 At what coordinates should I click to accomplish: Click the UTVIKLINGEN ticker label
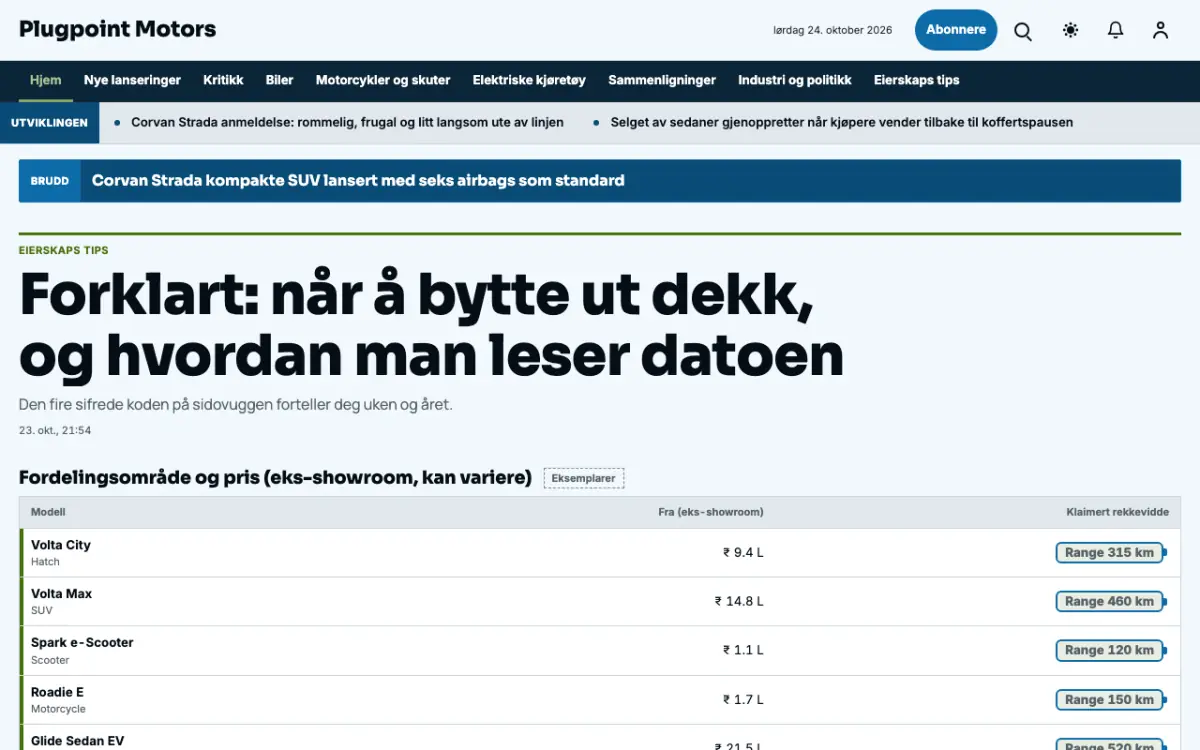coord(49,123)
